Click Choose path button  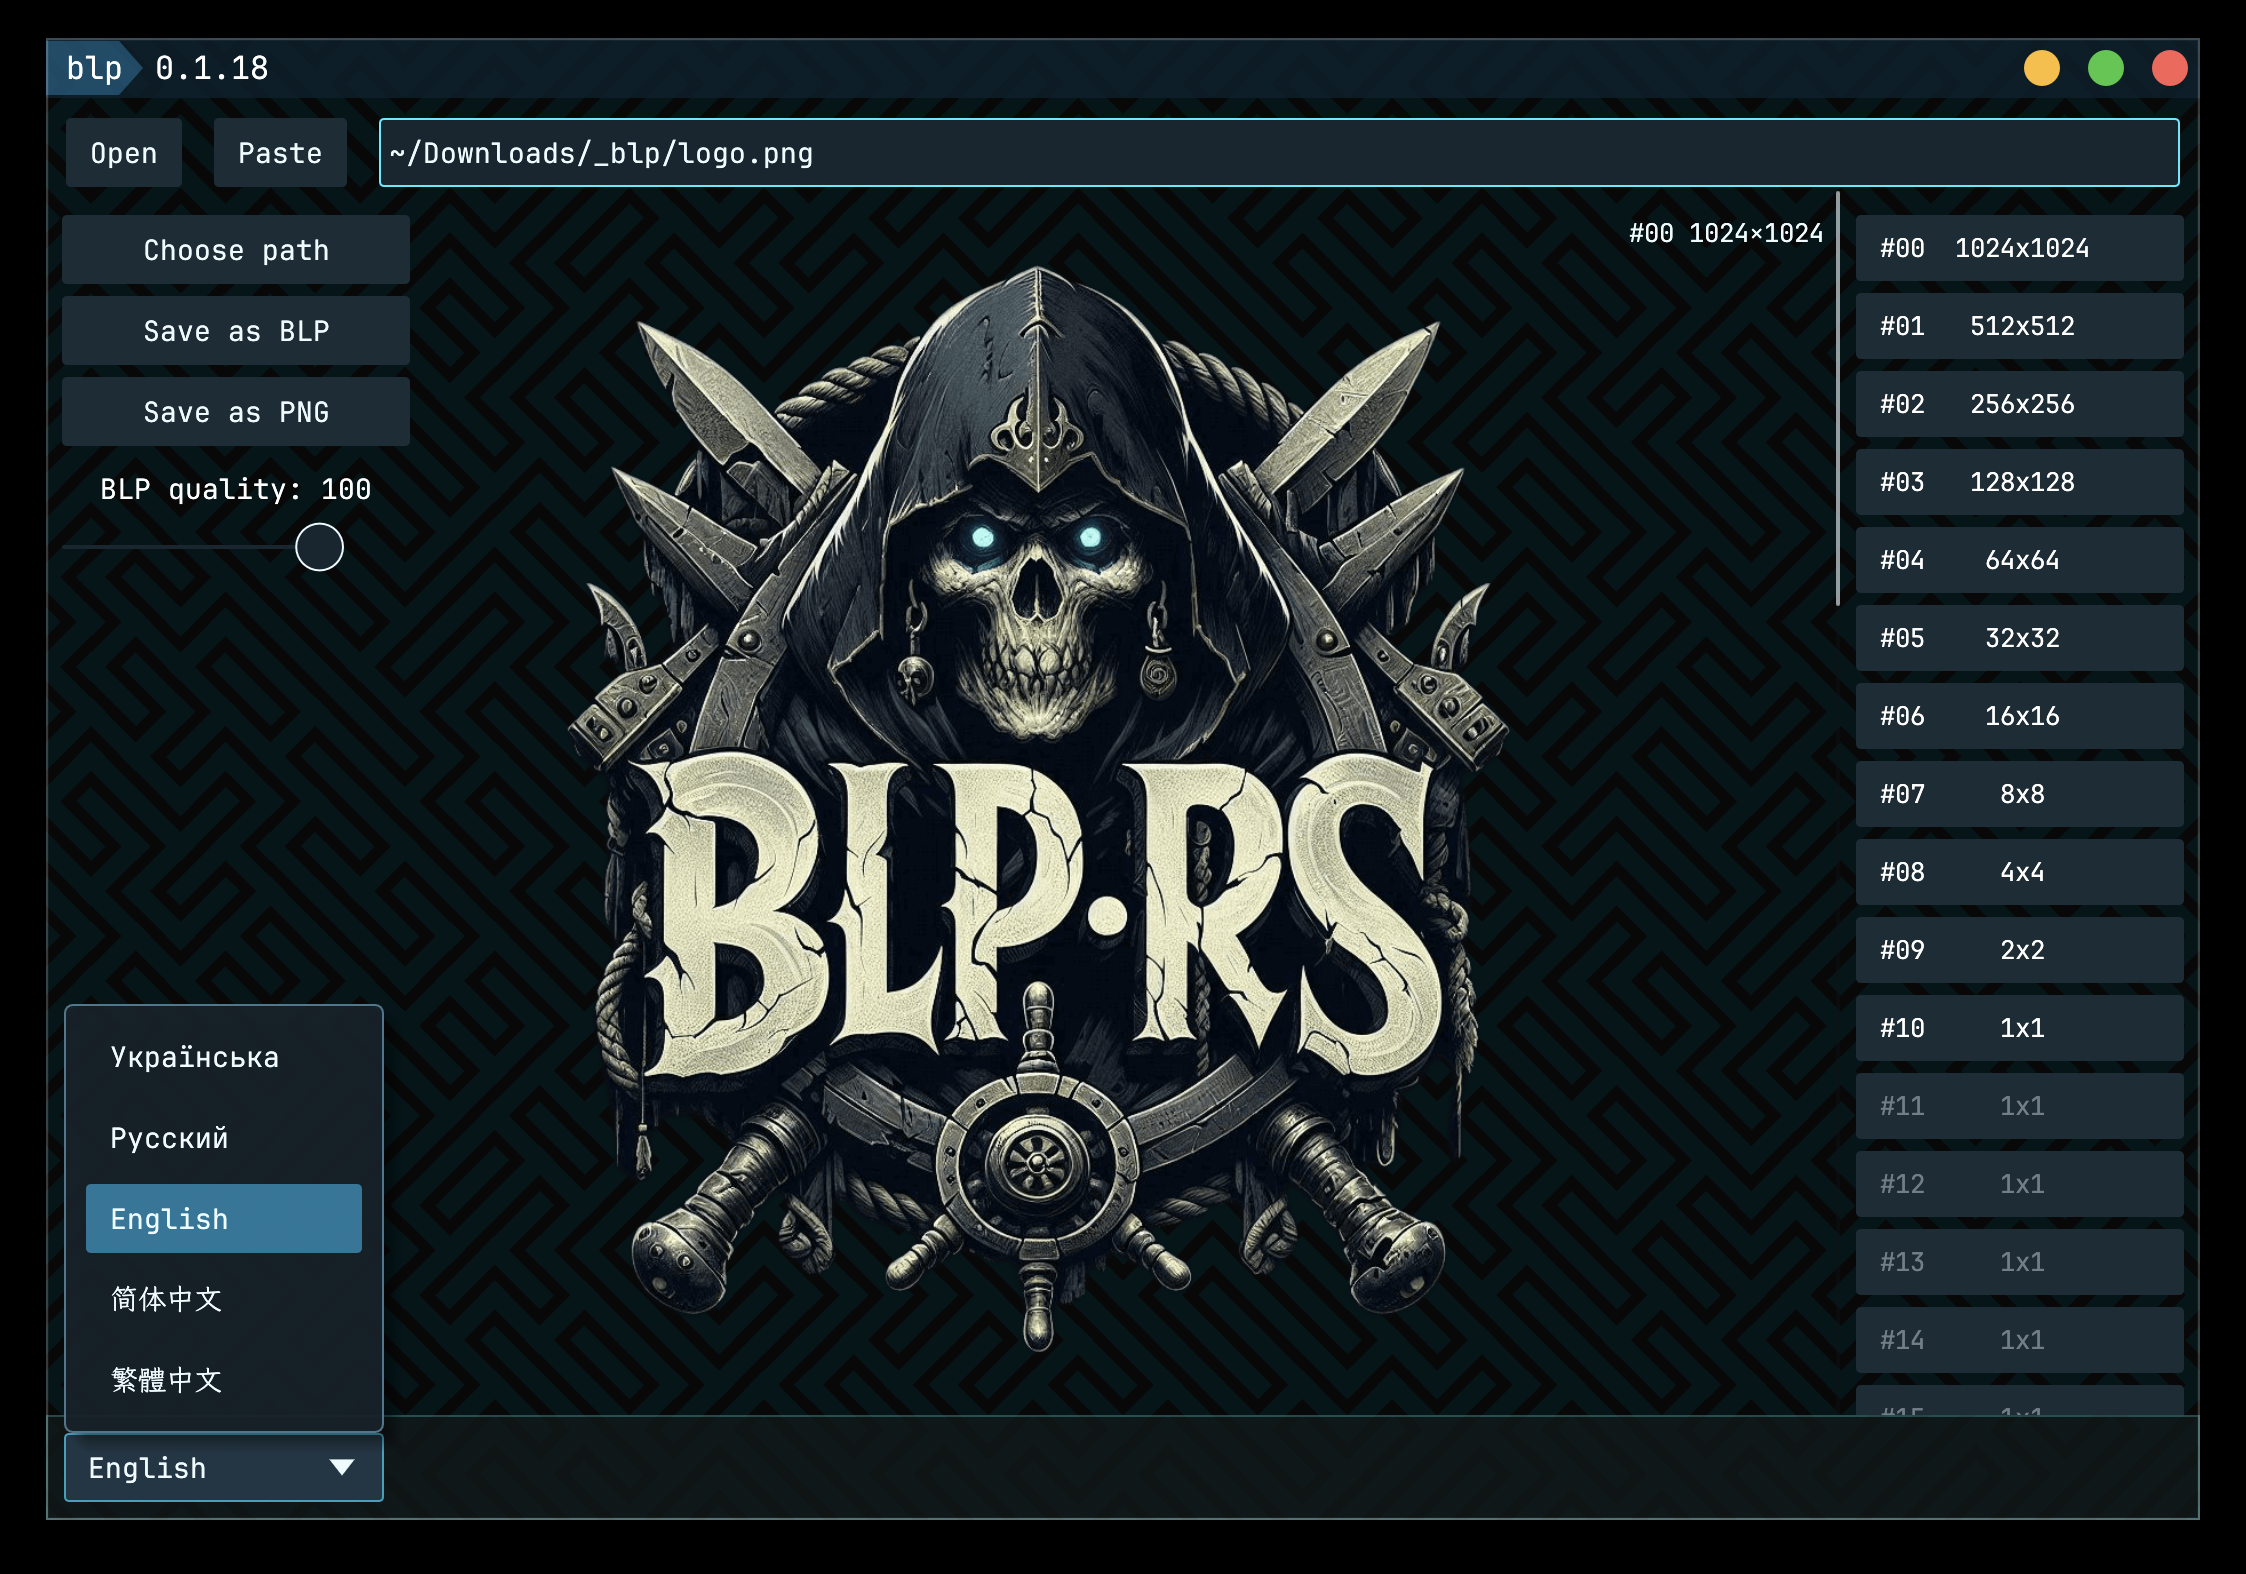pos(236,250)
